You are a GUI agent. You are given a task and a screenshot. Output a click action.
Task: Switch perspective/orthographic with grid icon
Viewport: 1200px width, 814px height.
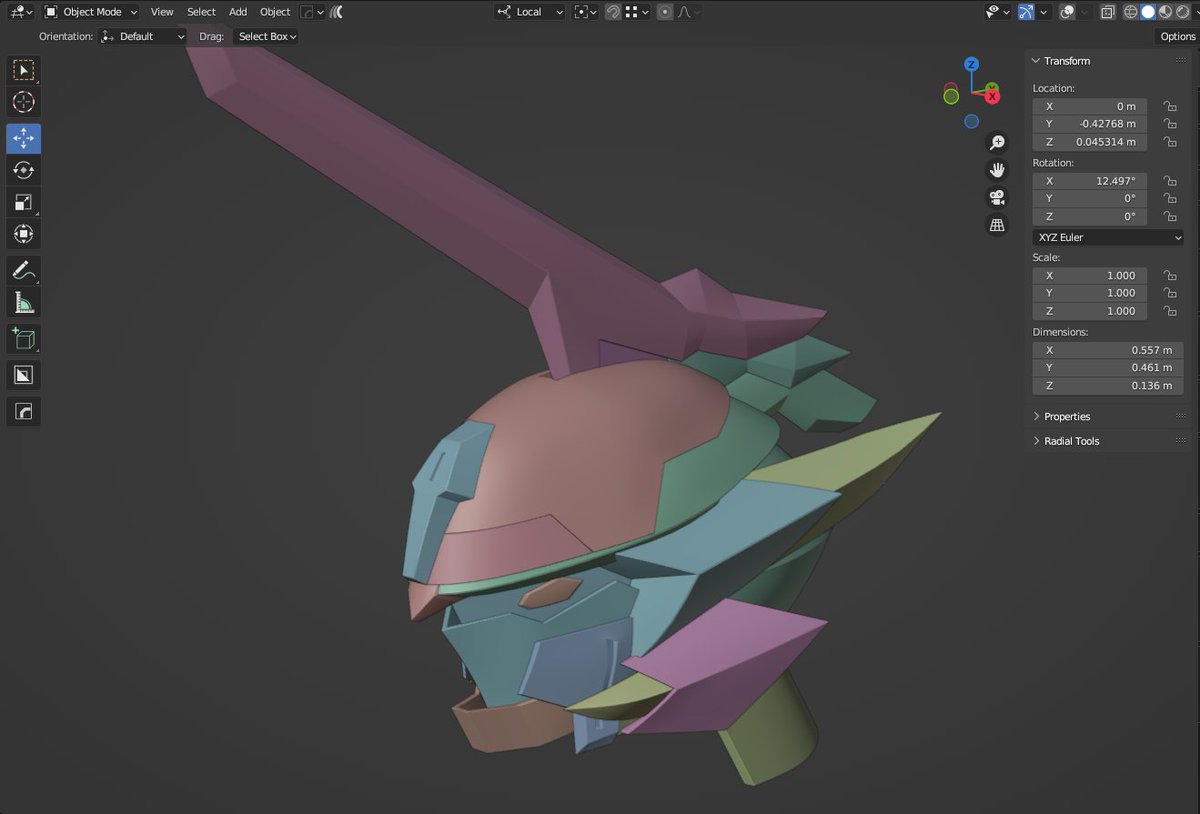(x=997, y=225)
